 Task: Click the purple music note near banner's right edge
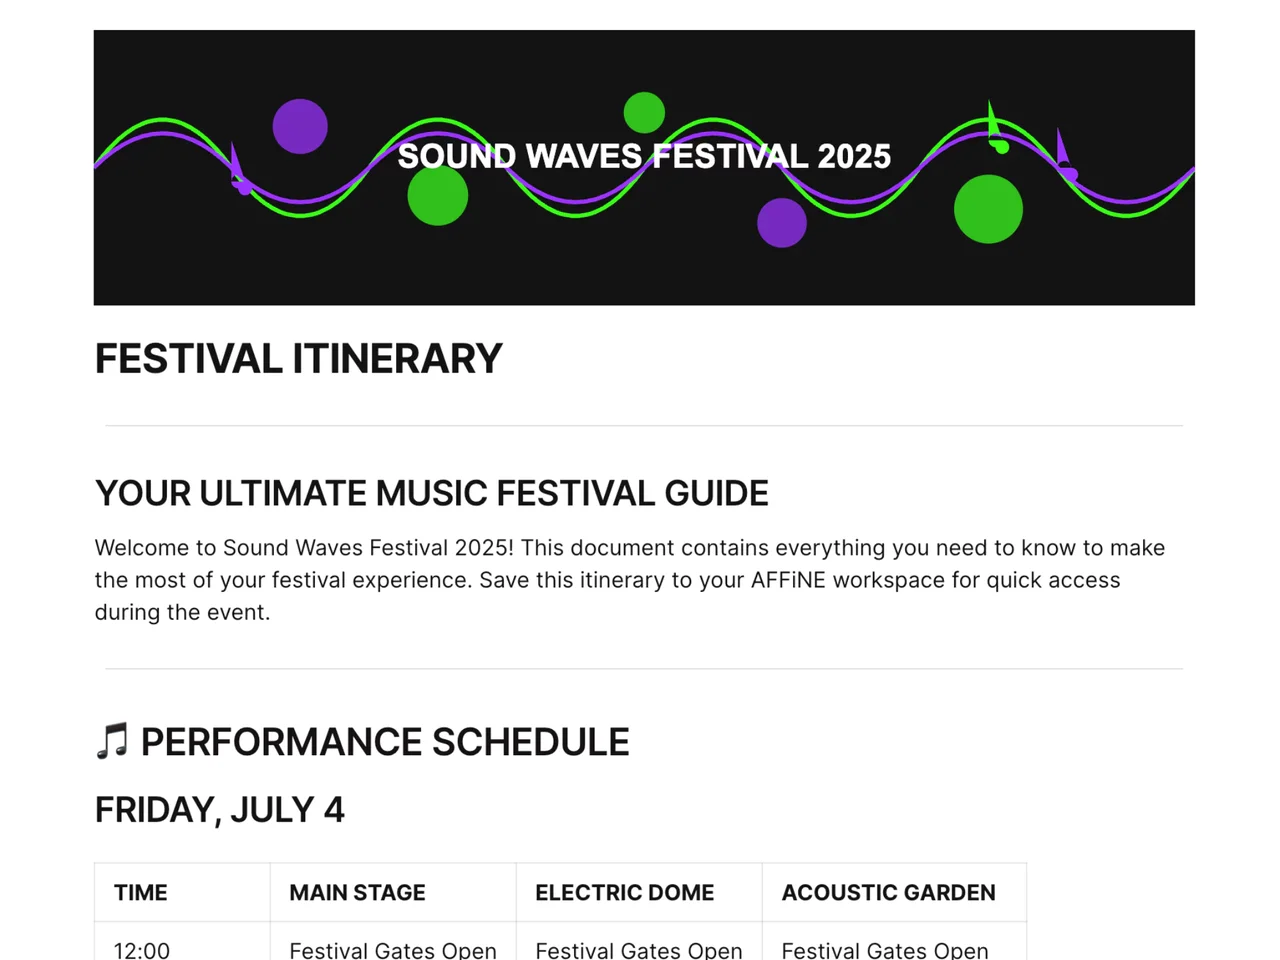(x=1066, y=156)
